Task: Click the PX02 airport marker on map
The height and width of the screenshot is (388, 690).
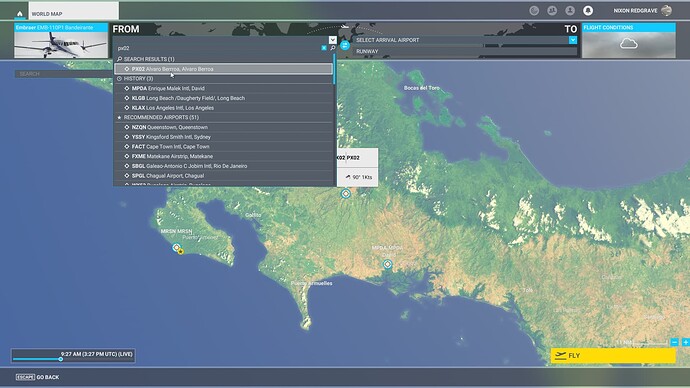Action: click(346, 194)
